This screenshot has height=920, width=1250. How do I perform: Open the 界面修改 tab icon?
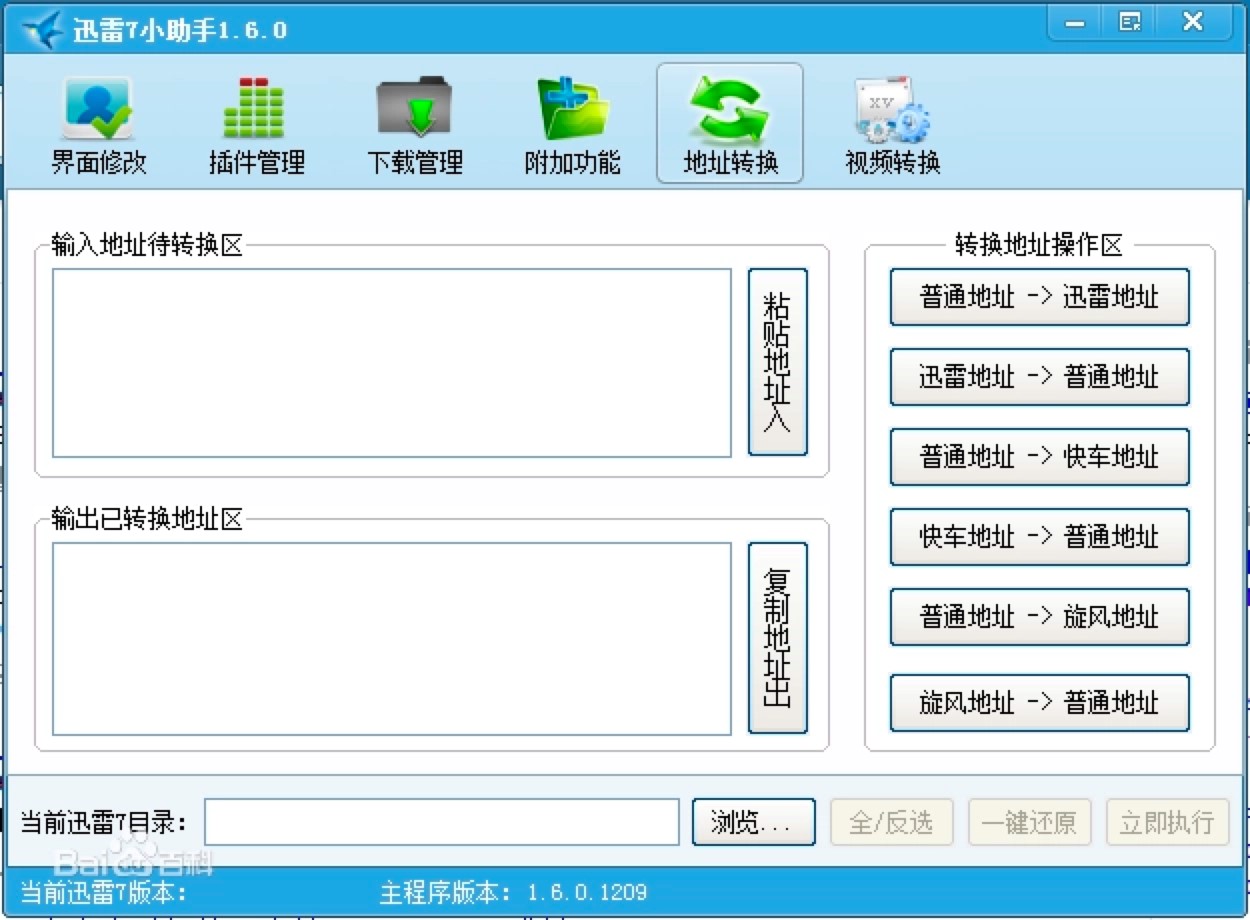click(99, 108)
